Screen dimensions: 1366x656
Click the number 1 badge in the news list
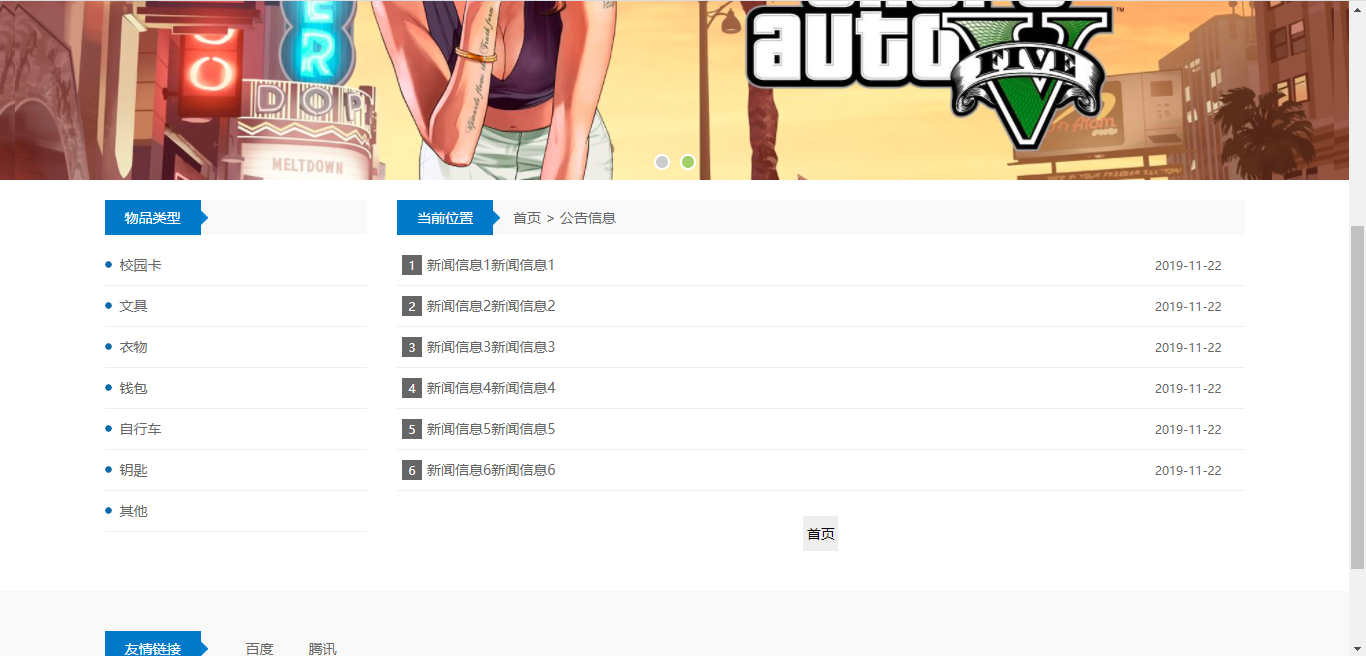click(412, 265)
